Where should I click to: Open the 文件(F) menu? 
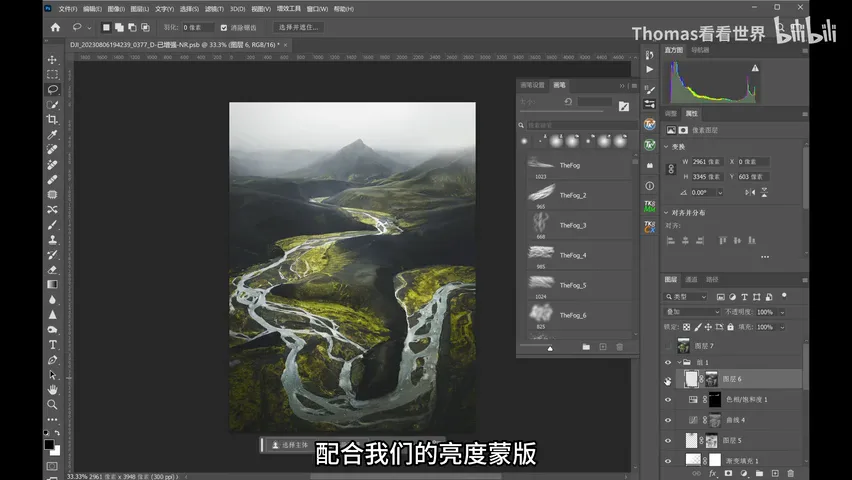point(68,9)
